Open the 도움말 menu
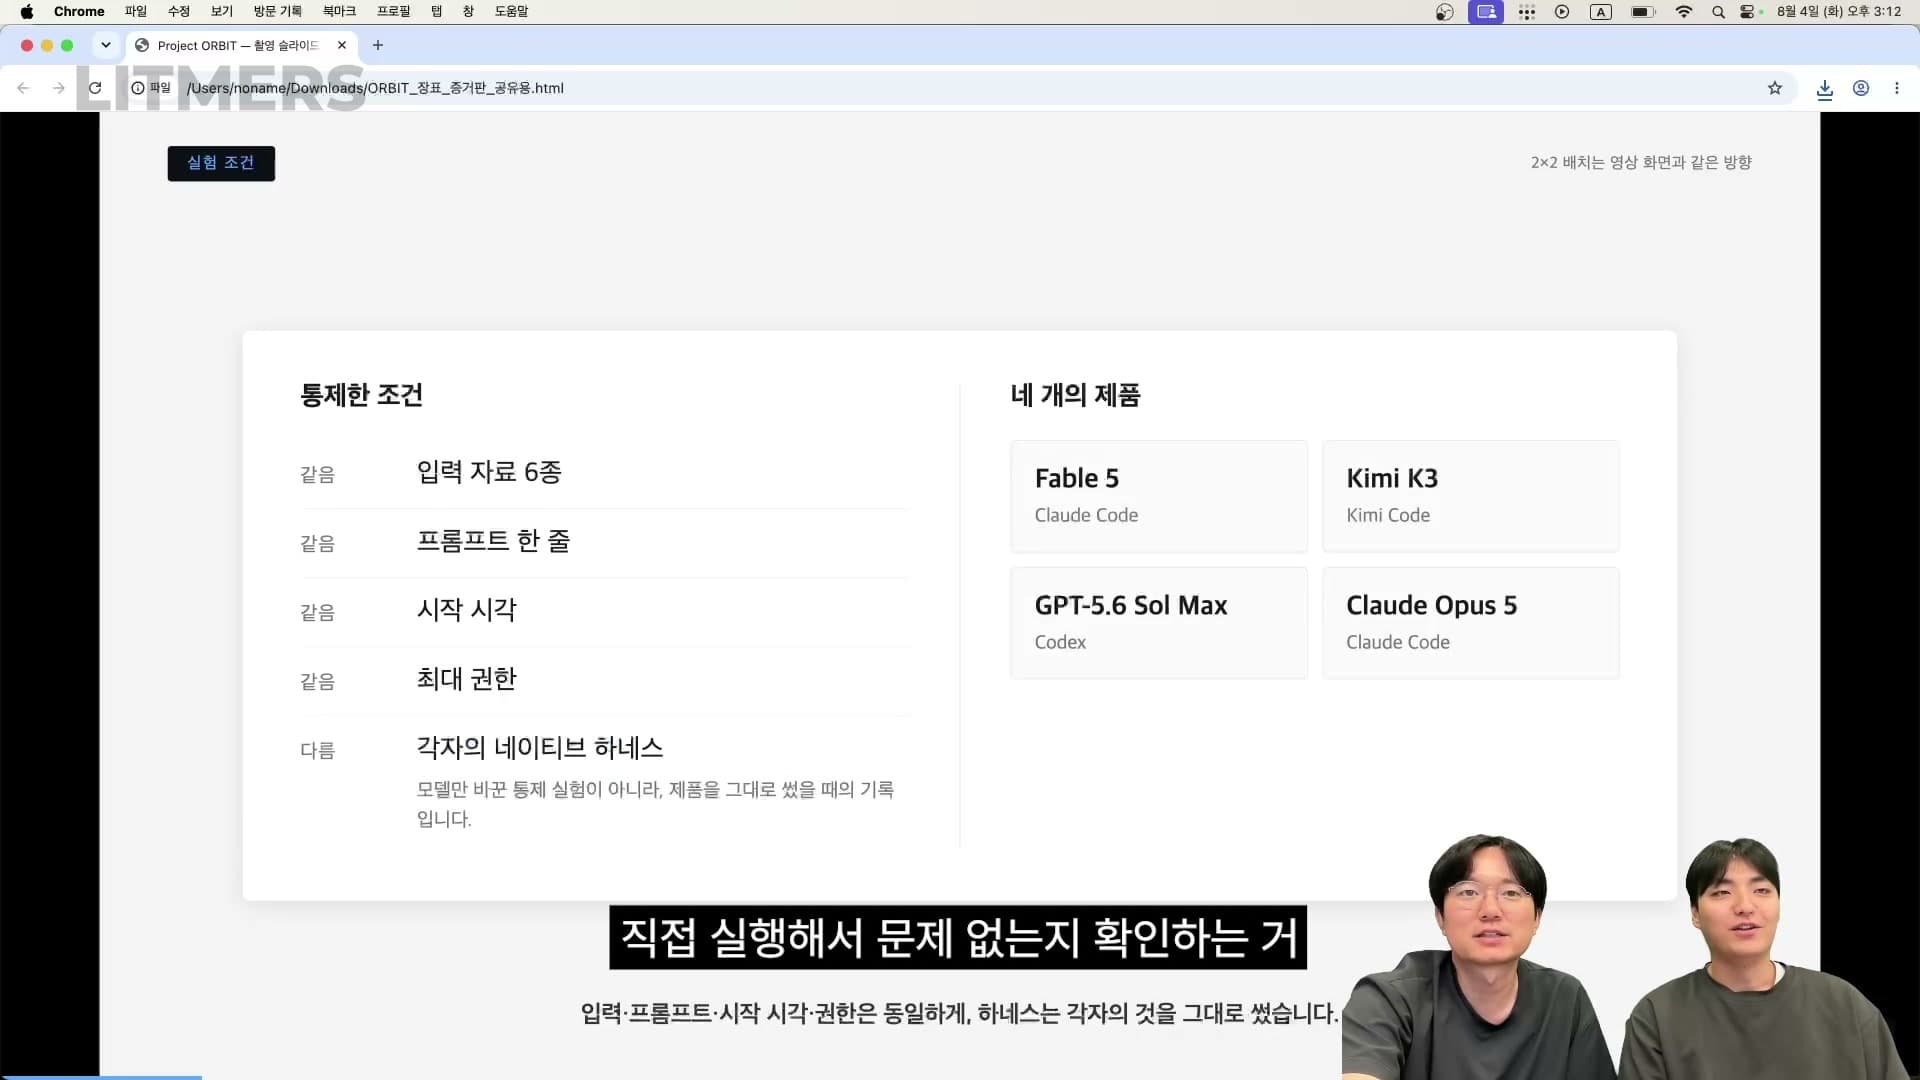The width and height of the screenshot is (1920, 1080). 511,12
